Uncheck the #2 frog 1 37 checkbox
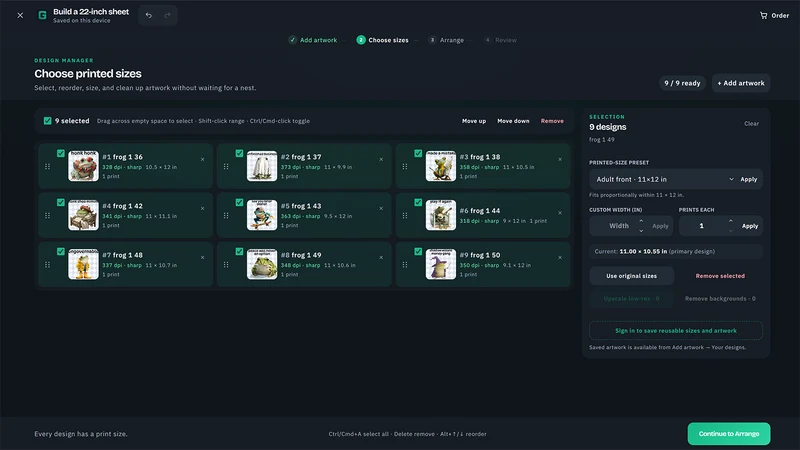800x450 pixels. pos(239,153)
